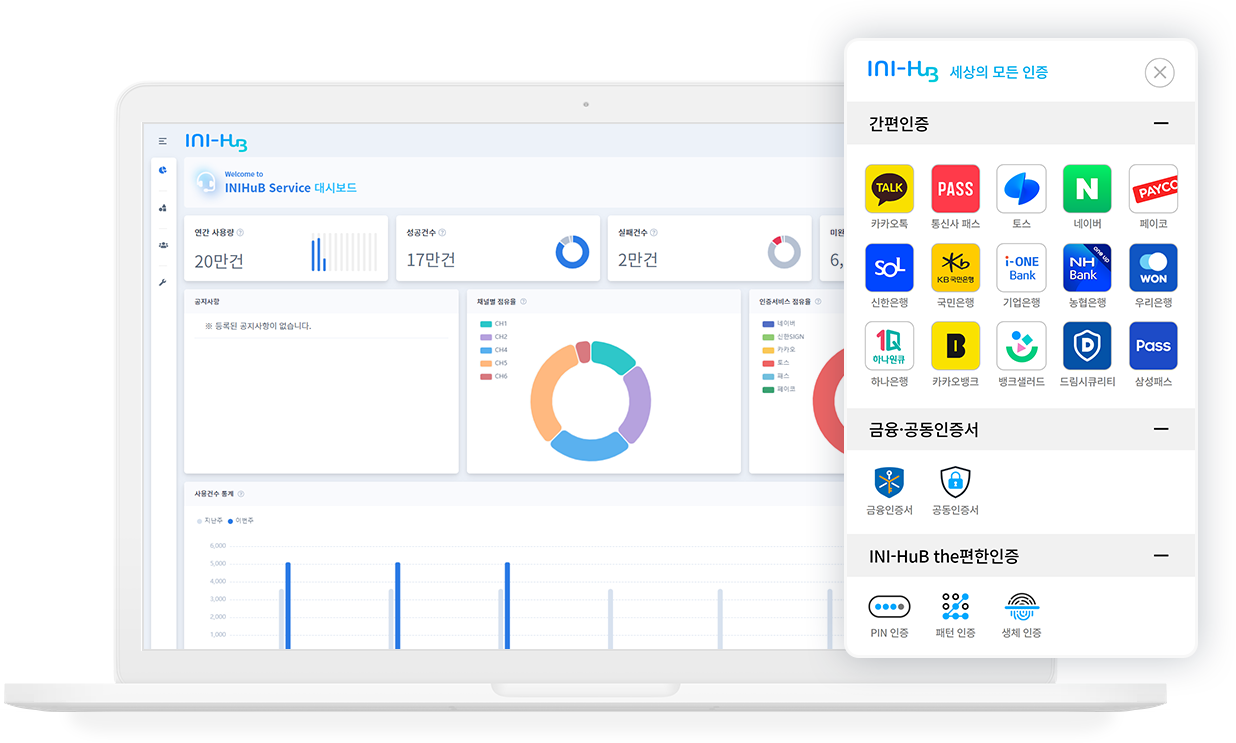Choose the Dream Security (드림시큐리티) icon
Viewport: 1236px width, 743px height.
coord(1087,346)
